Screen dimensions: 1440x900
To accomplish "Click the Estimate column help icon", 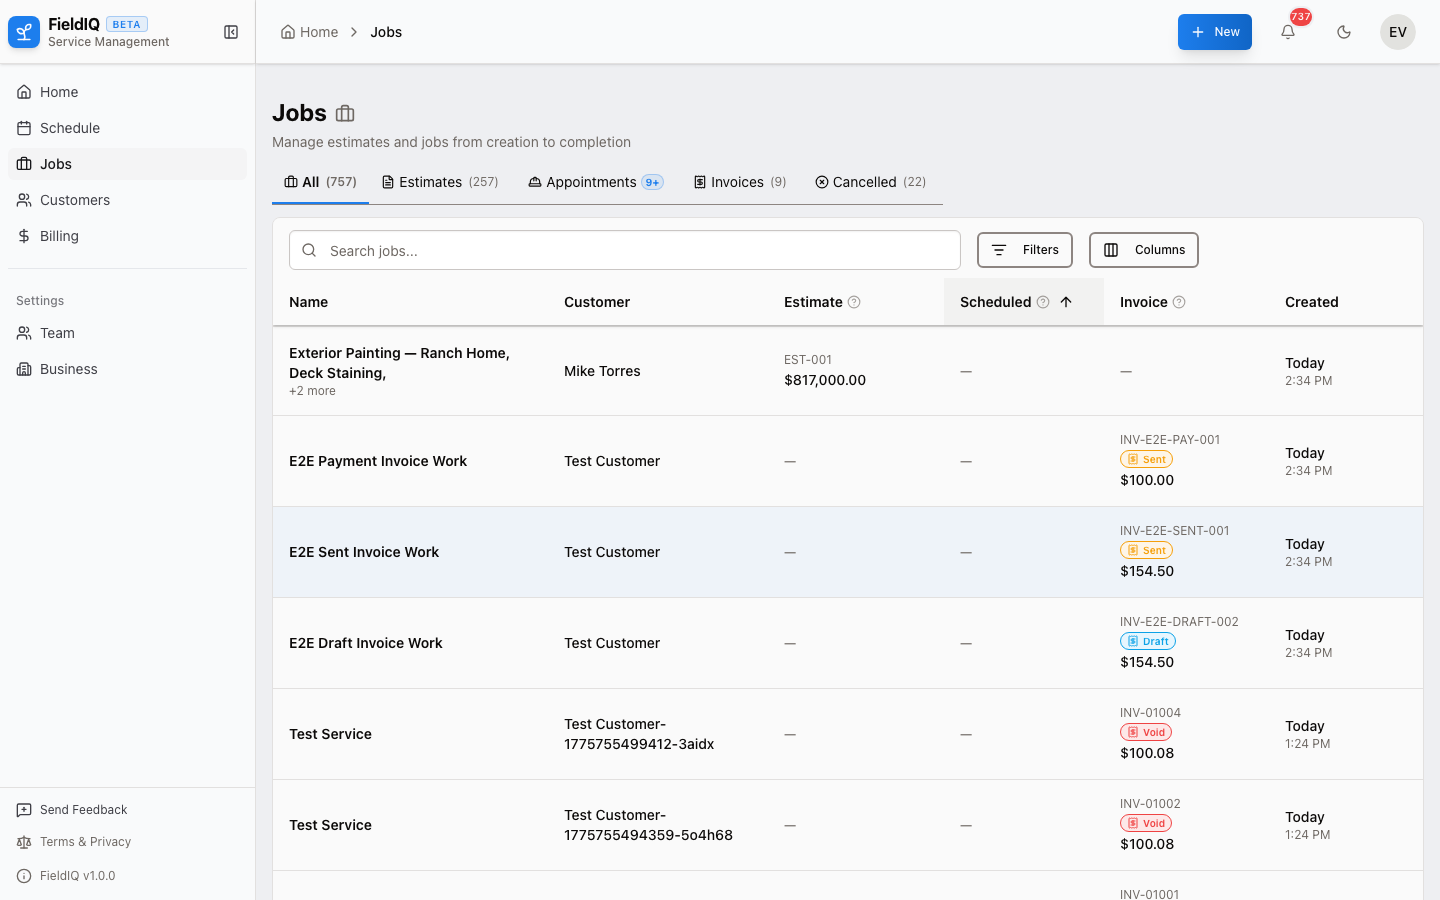I will [854, 302].
